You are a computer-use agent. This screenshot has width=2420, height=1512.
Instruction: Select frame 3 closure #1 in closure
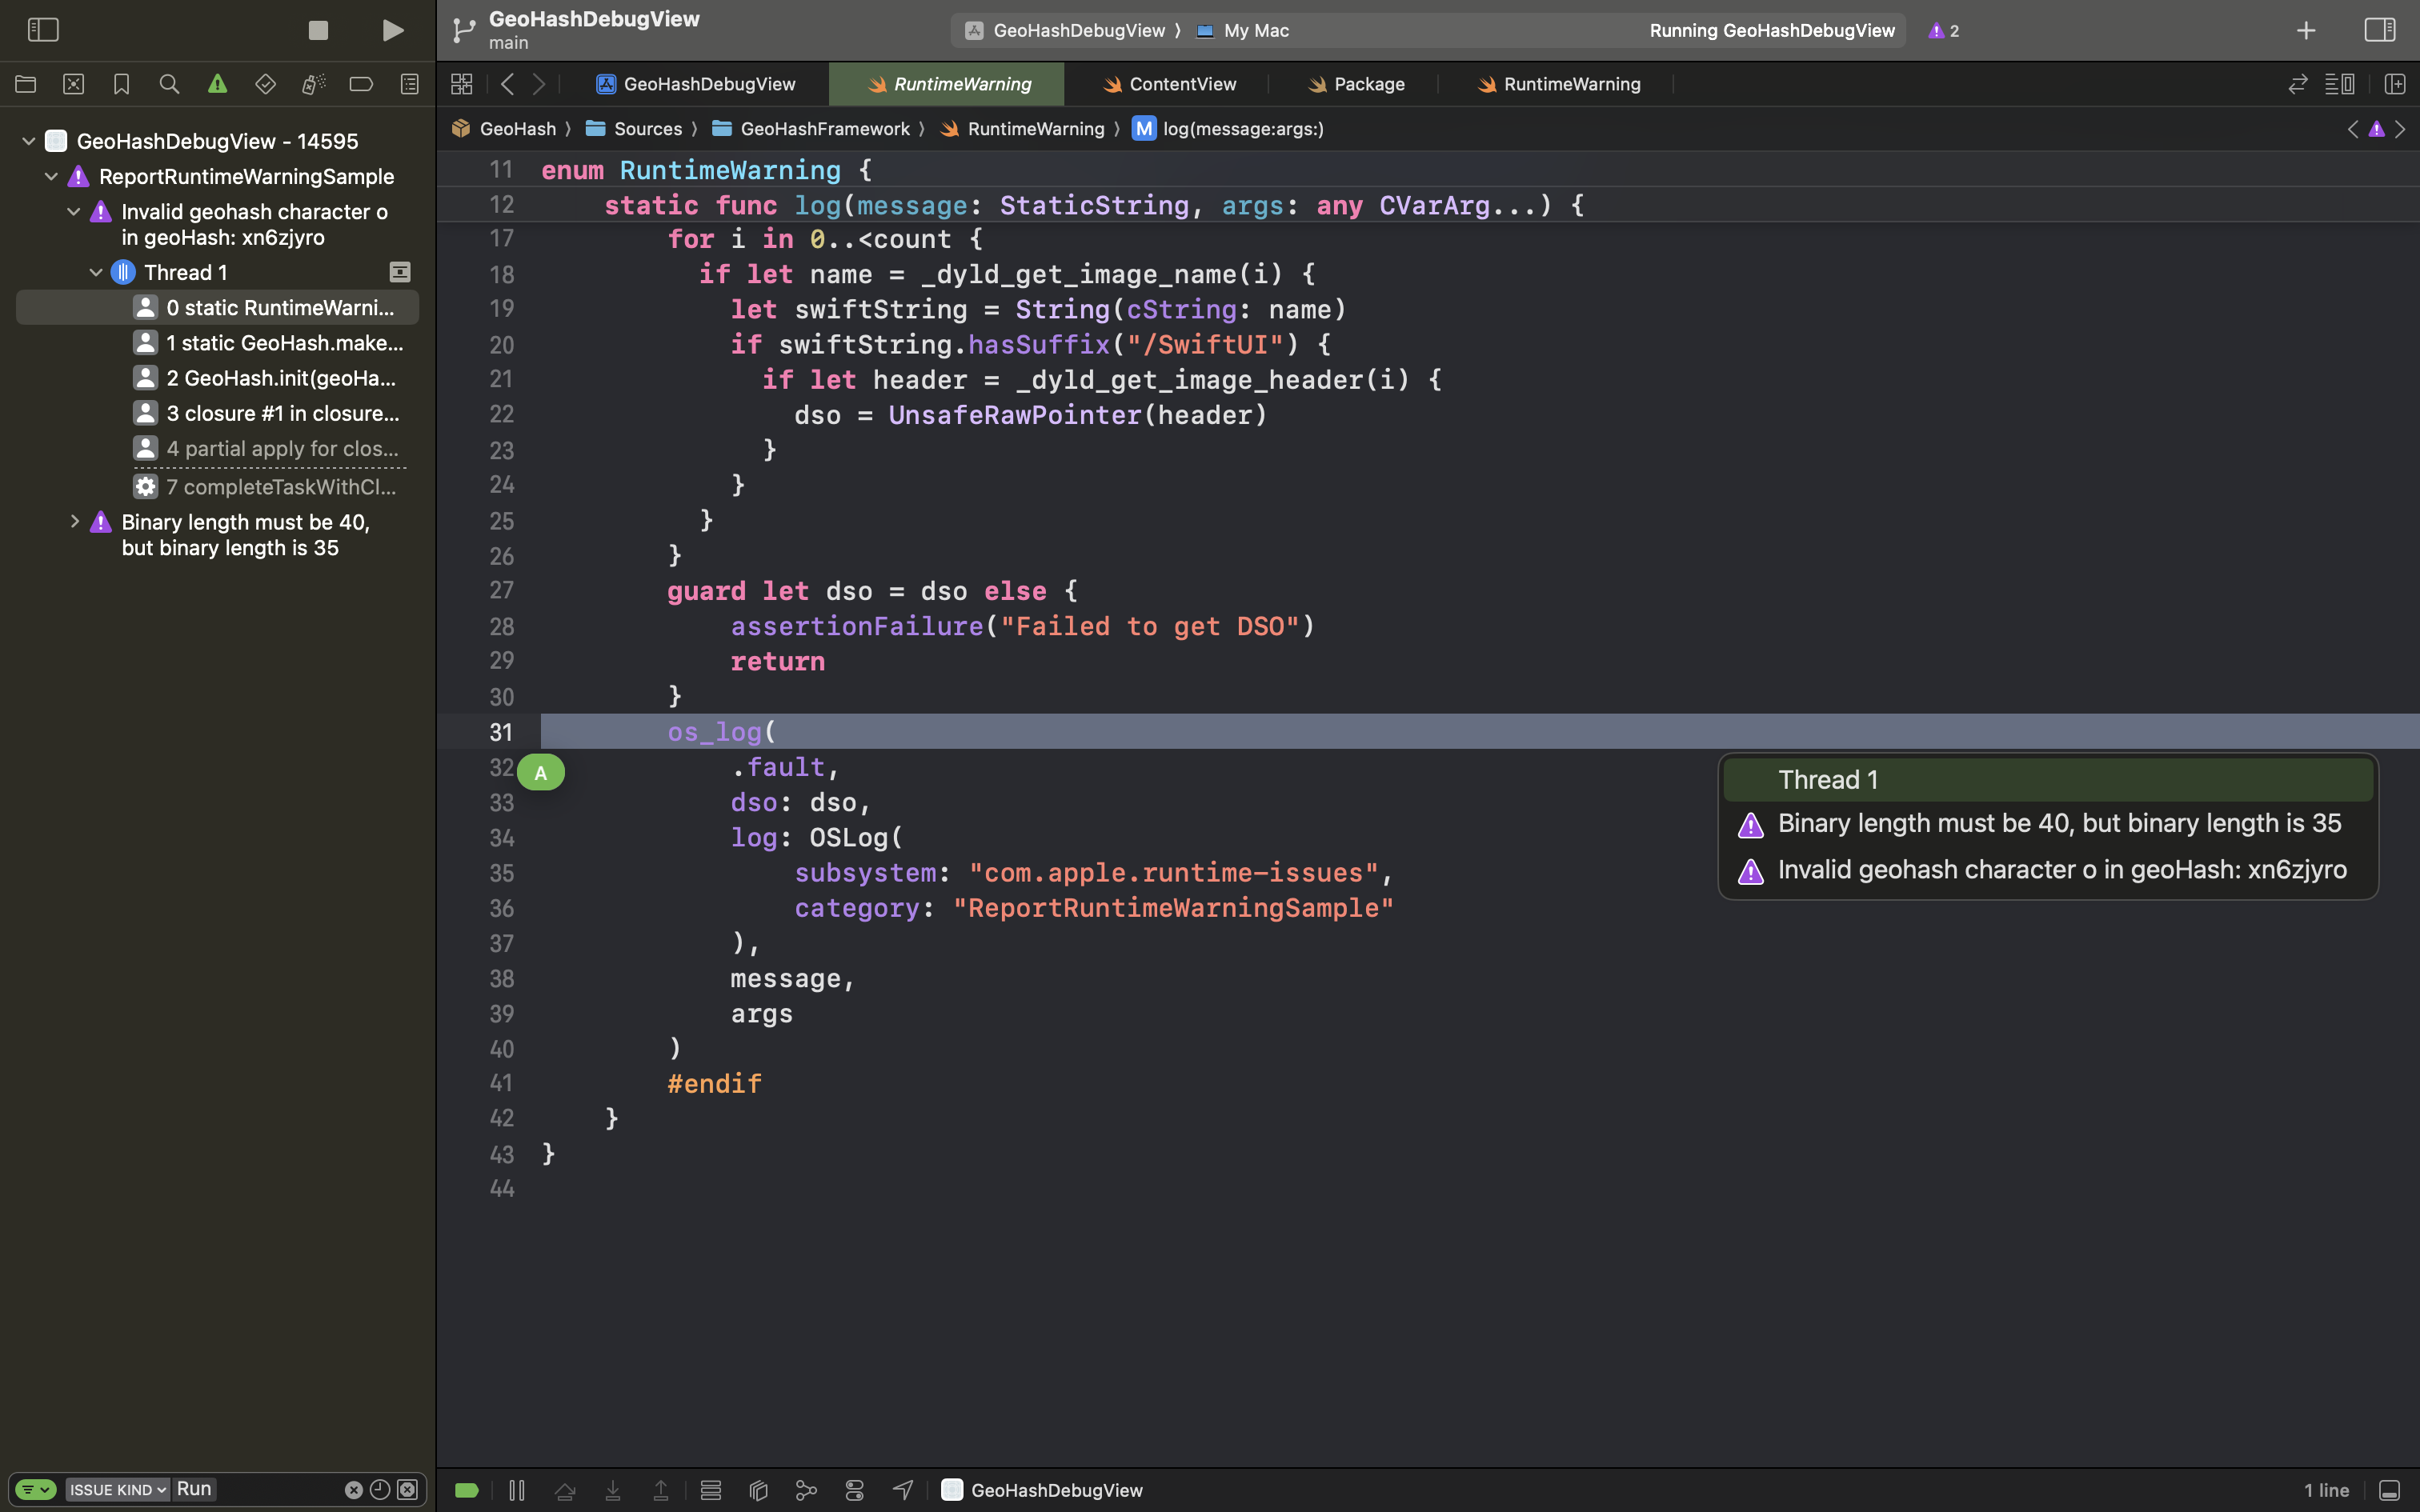pos(217,413)
